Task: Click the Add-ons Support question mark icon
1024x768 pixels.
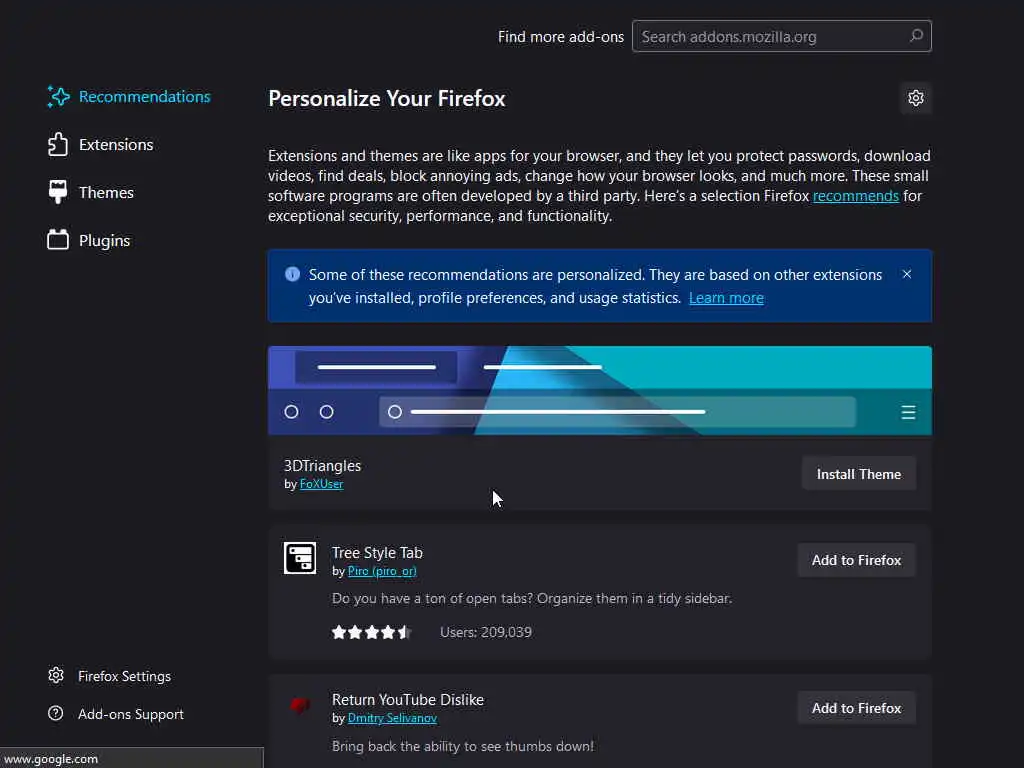Action: (x=56, y=713)
